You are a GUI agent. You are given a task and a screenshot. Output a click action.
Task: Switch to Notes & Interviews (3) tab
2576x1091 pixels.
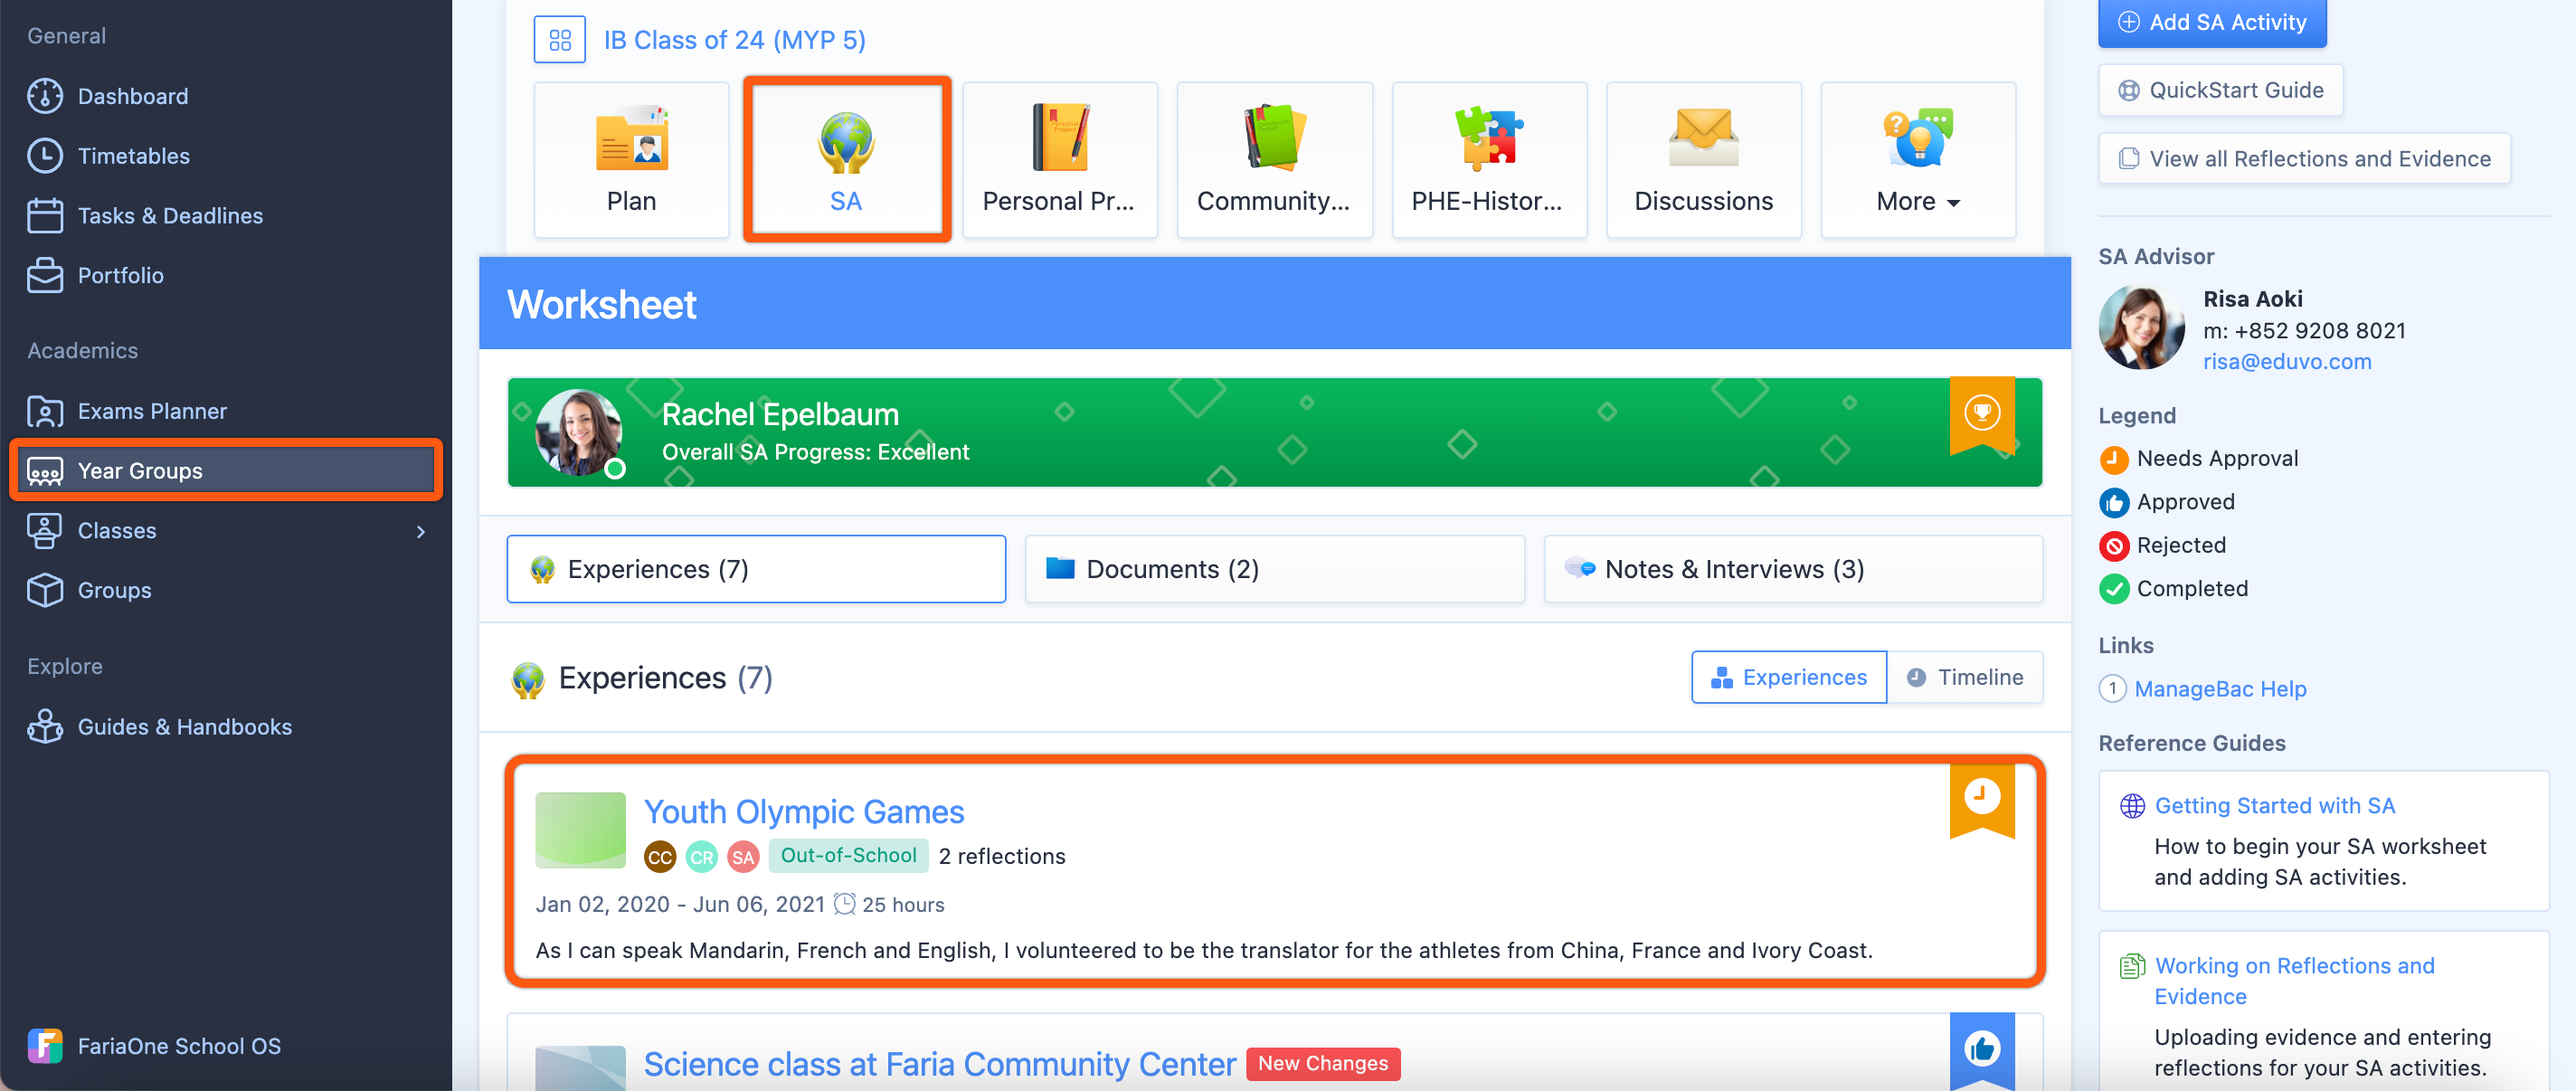[x=1793, y=569]
